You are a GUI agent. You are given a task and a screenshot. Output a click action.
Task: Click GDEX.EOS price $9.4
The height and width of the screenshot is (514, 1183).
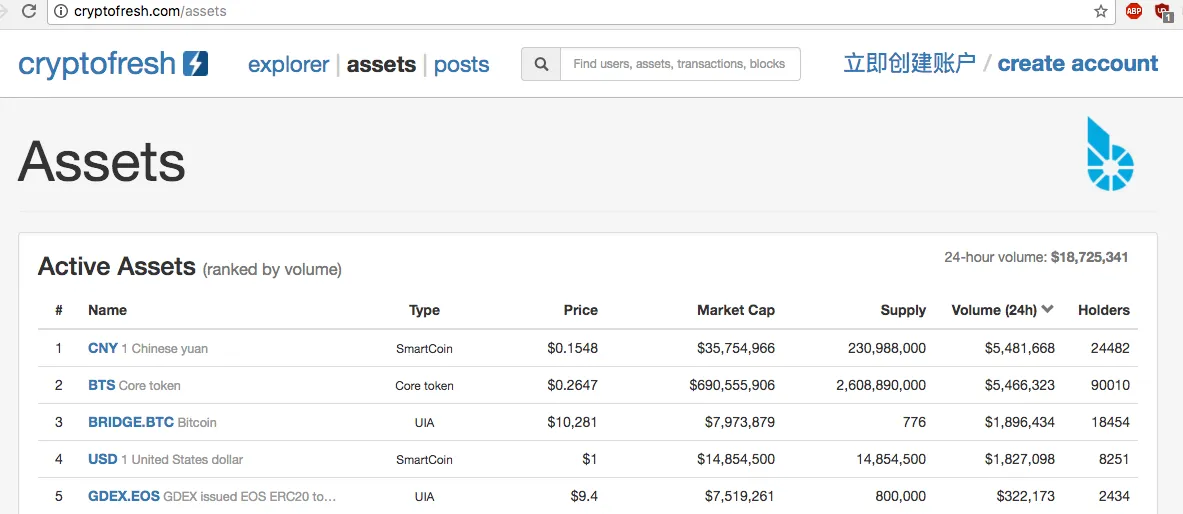584,497
